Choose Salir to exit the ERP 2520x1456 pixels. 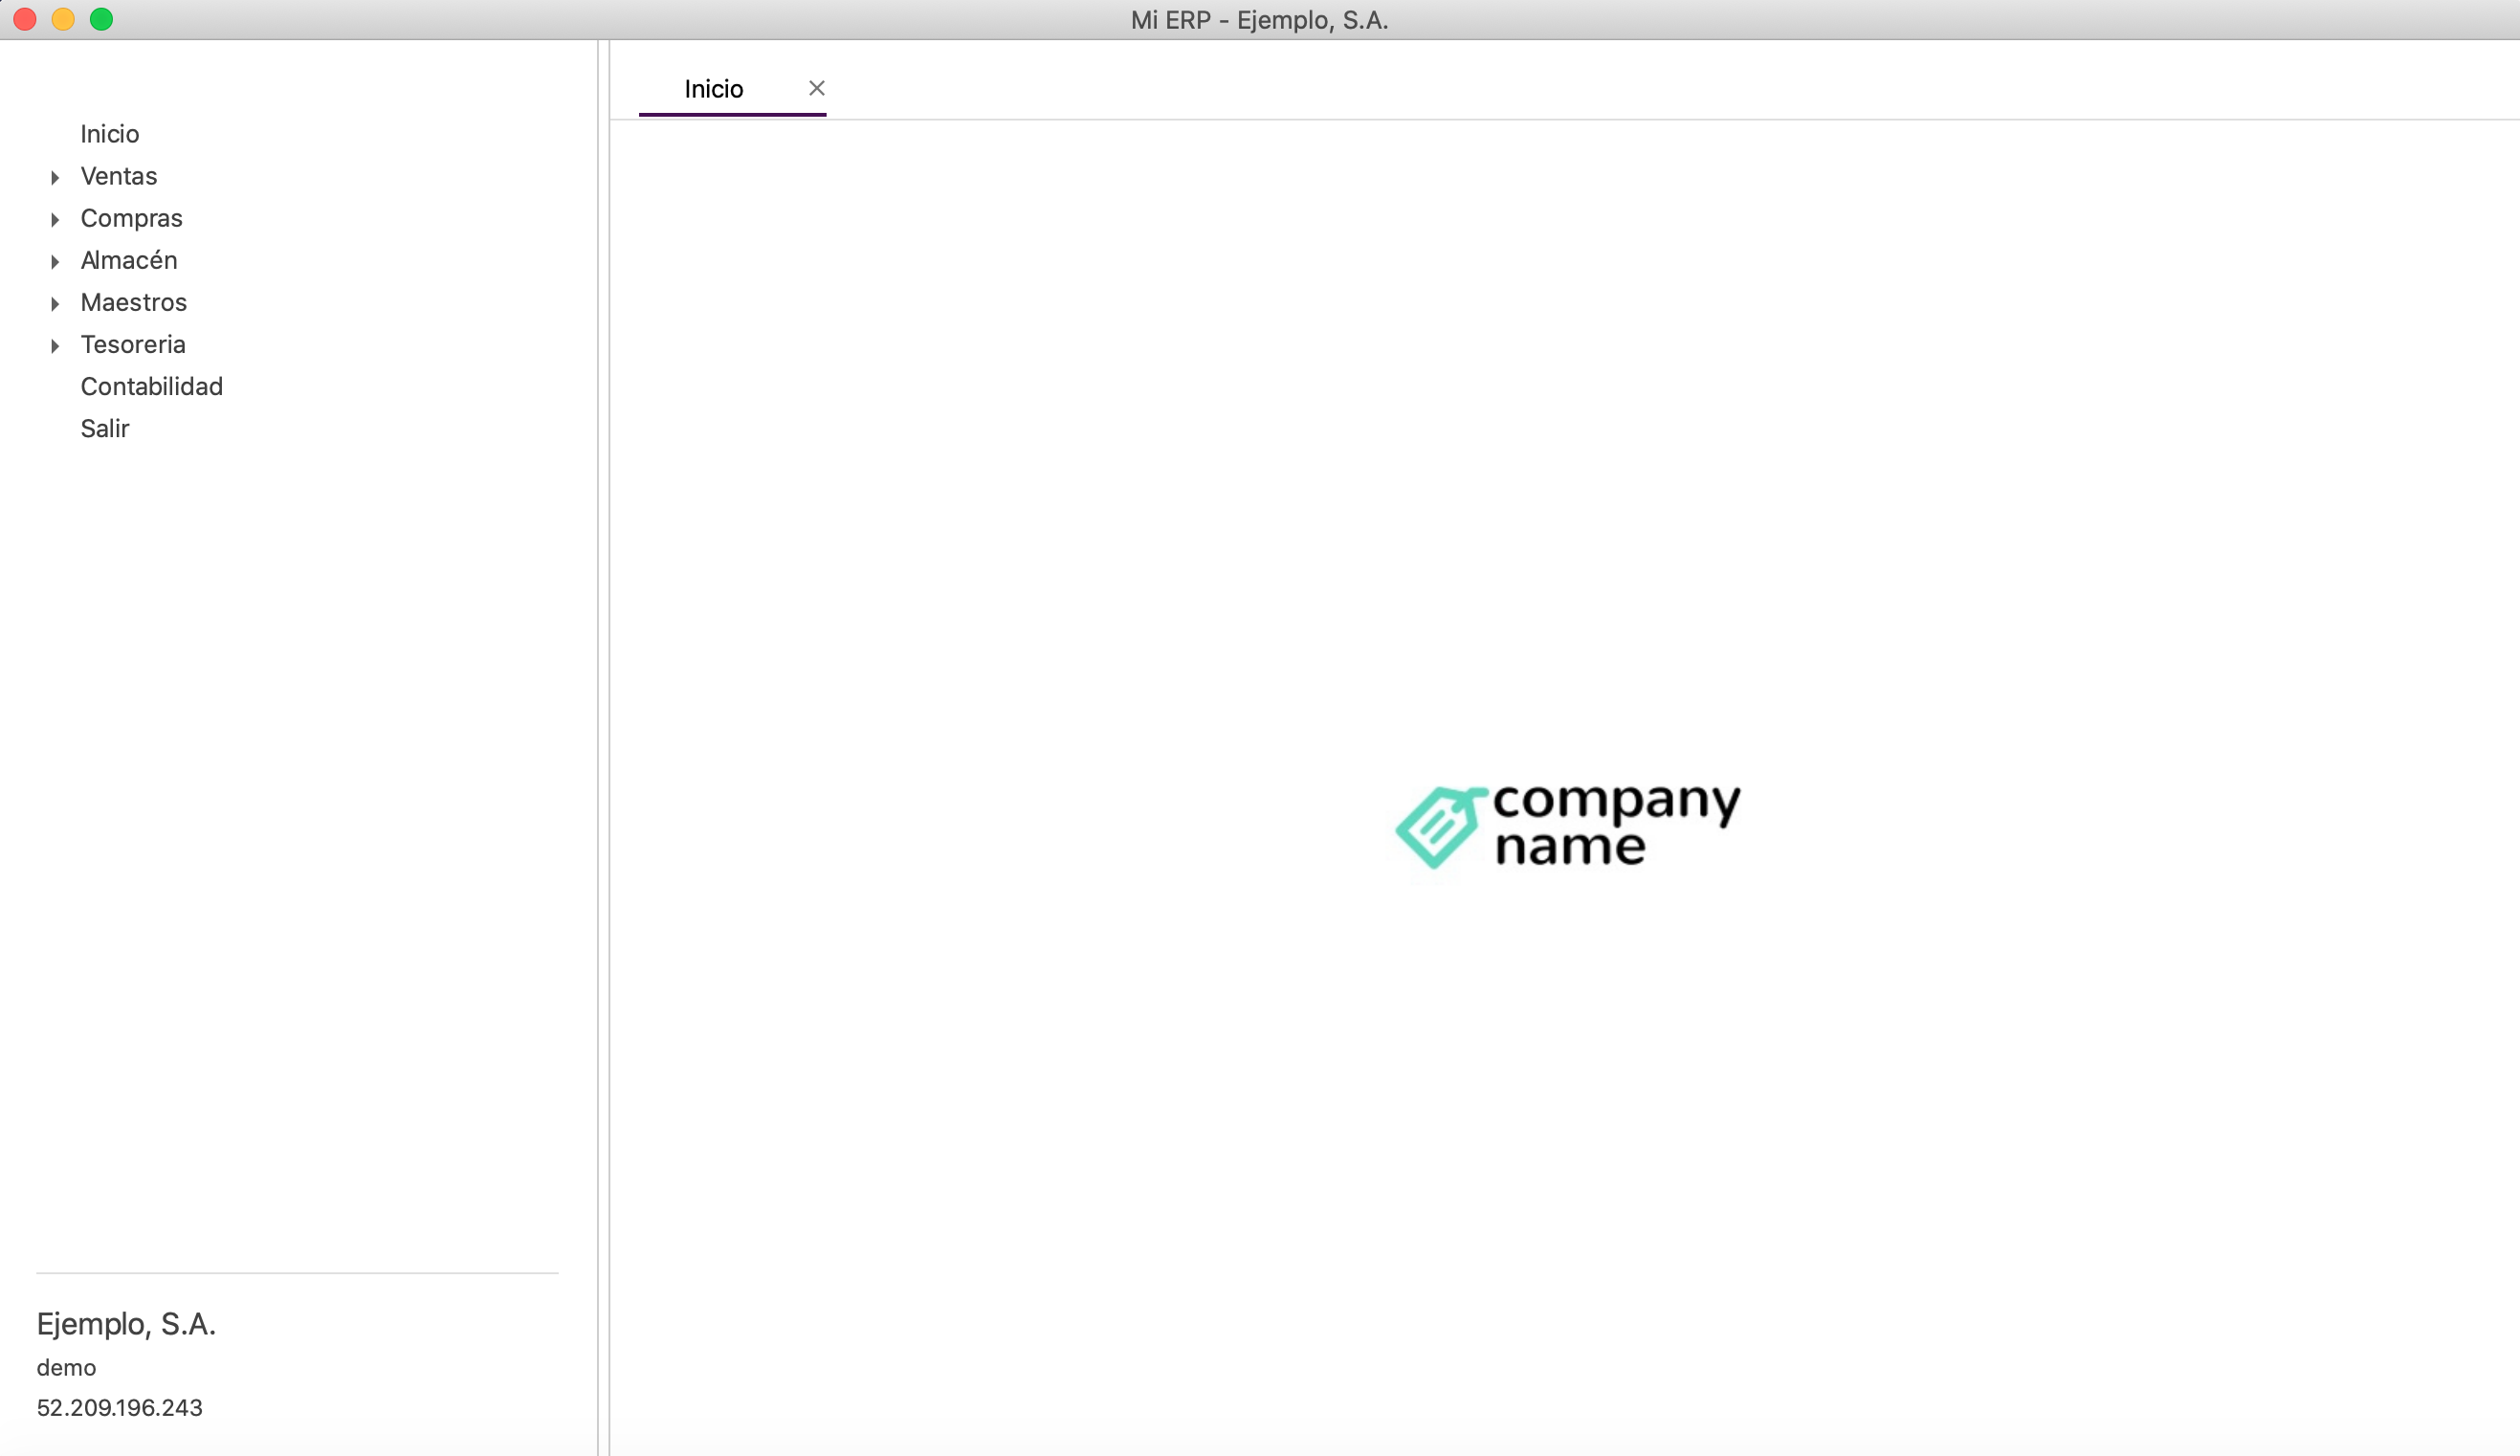pyautogui.click(x=105, y=428)
